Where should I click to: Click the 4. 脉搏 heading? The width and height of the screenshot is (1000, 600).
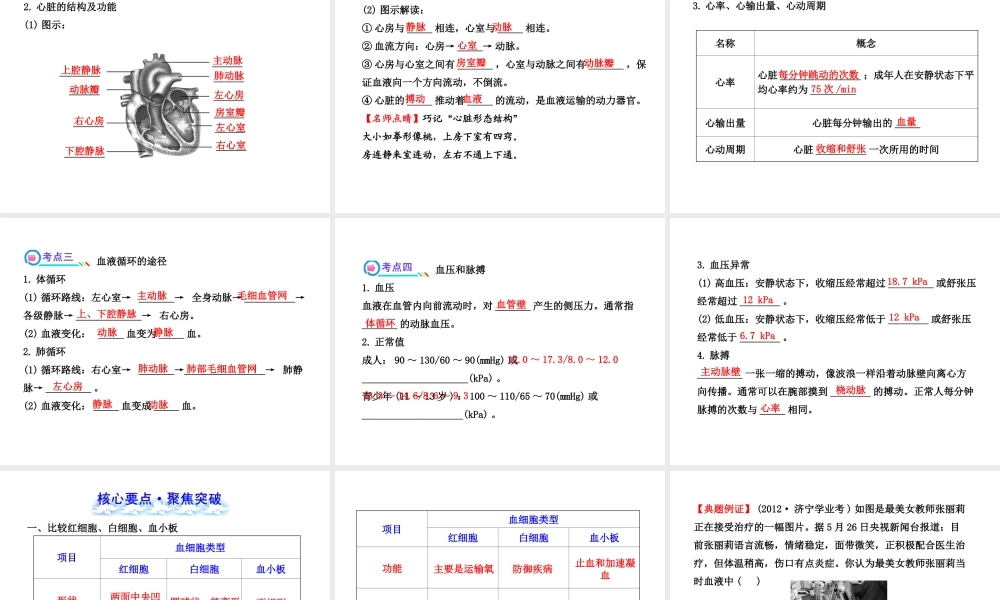click(x=713, y=355)
